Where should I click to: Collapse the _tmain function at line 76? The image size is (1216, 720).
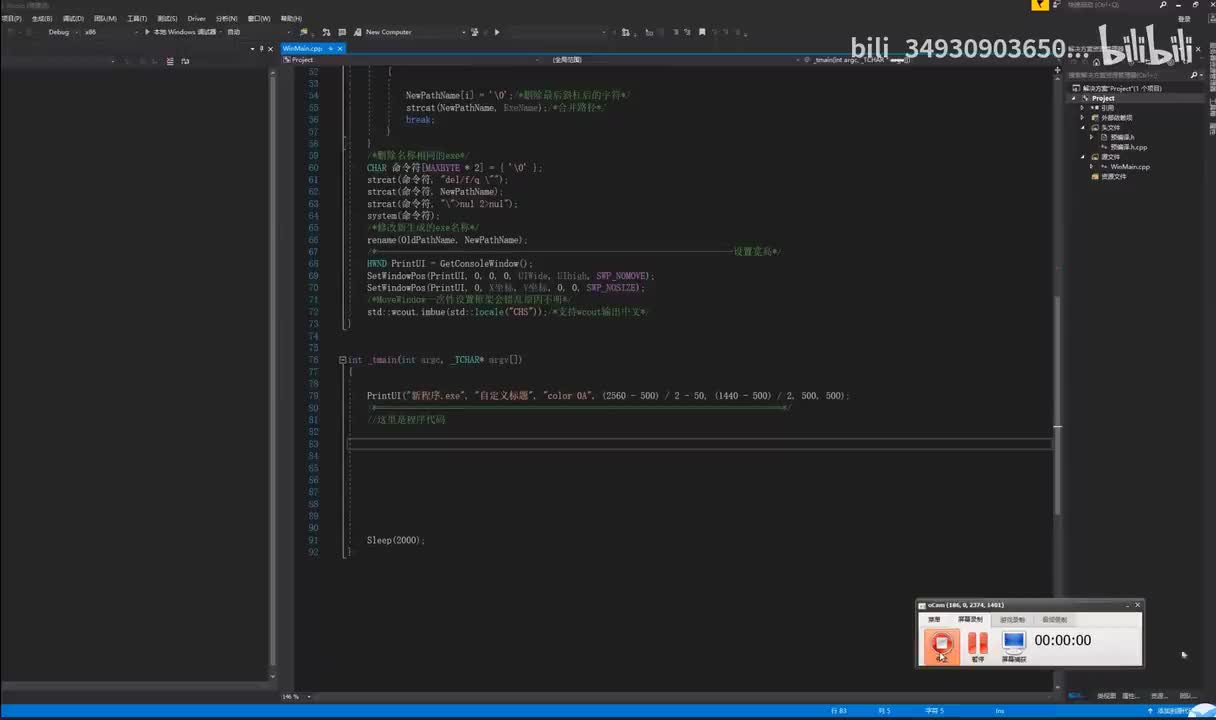pyautogui.click(x=342, y=360)
